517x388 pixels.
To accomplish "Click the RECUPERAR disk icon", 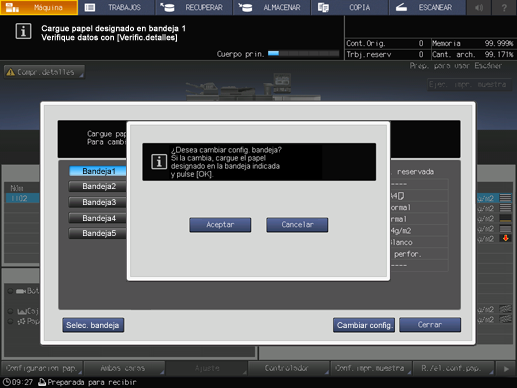I will click(x=167, y=7).
